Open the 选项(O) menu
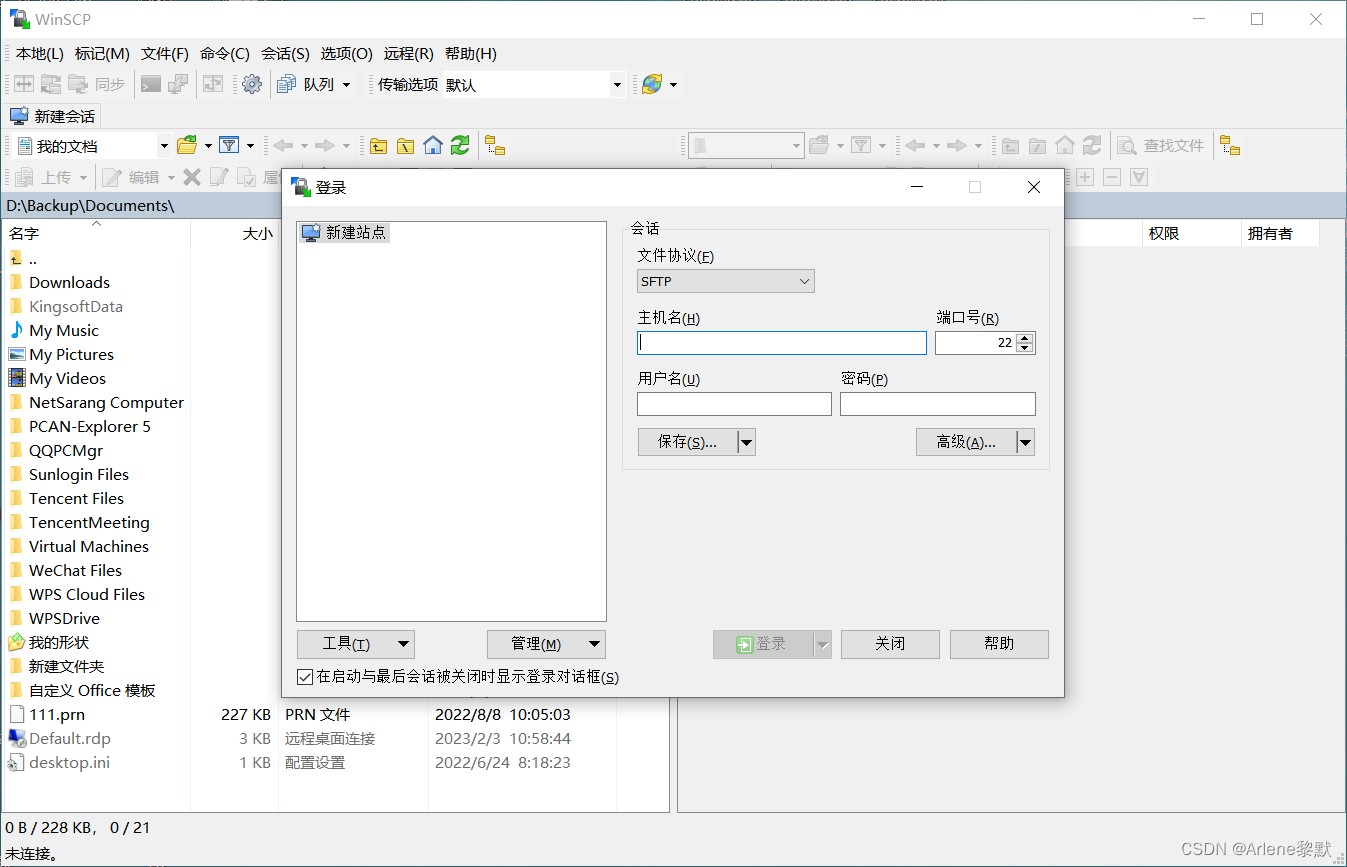The image size is (1347, 867). [346, 53]
